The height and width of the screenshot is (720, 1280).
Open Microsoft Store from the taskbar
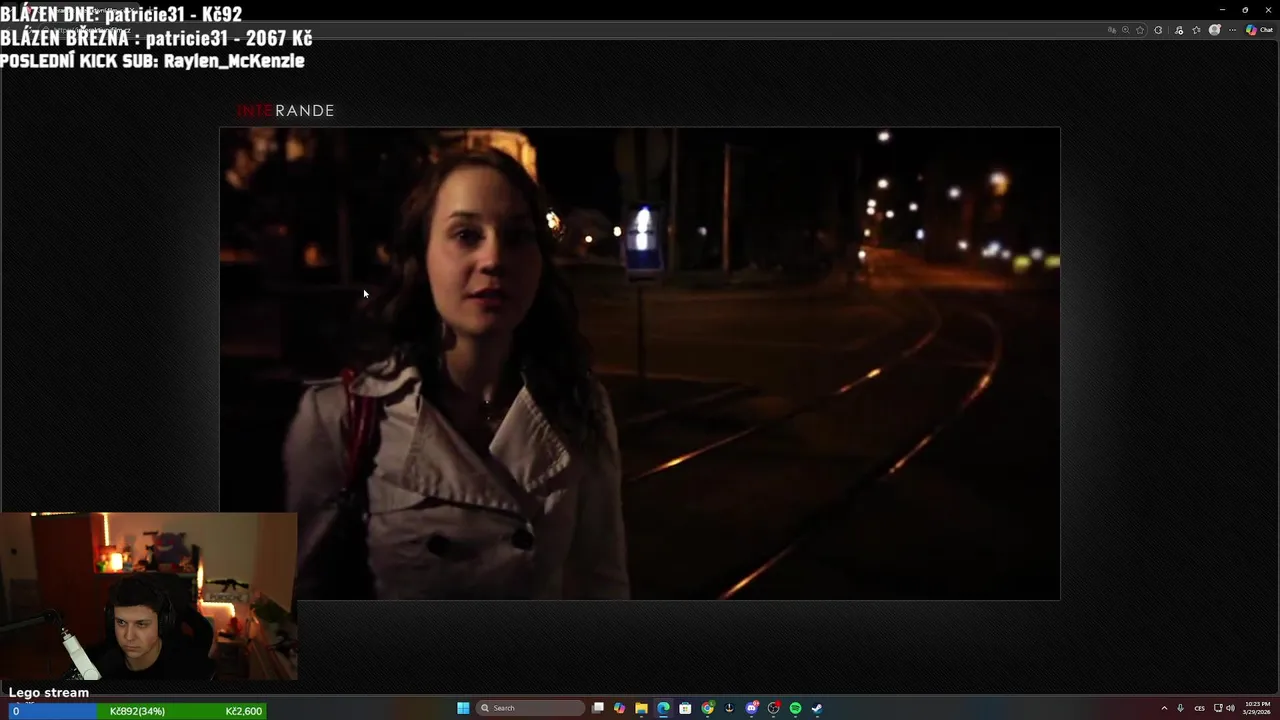pyautogui.click(x=685, y=708)
